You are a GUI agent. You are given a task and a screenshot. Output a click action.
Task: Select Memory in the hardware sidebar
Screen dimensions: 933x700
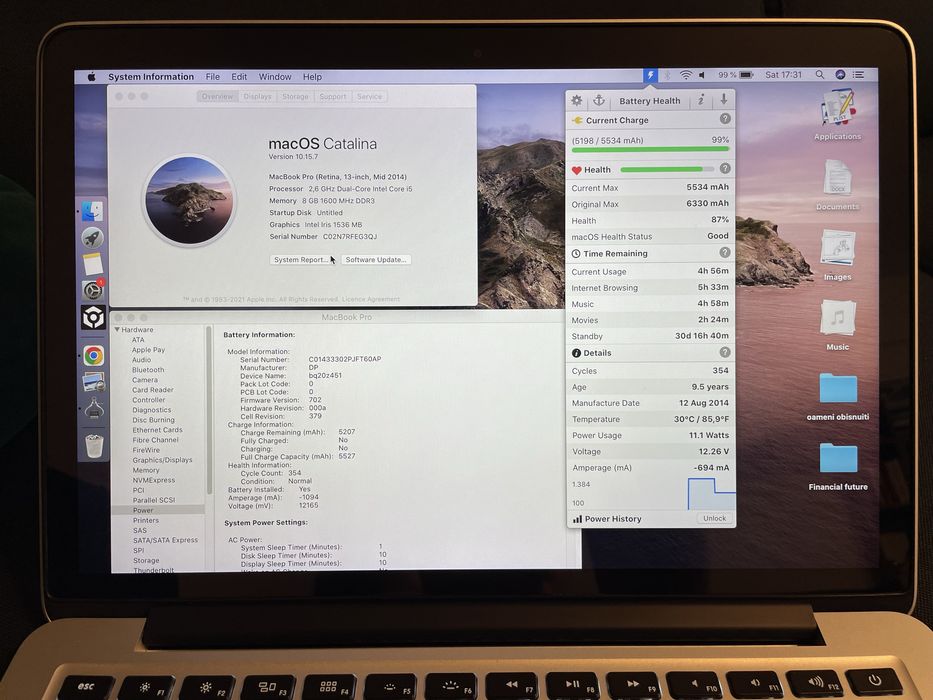146,470
